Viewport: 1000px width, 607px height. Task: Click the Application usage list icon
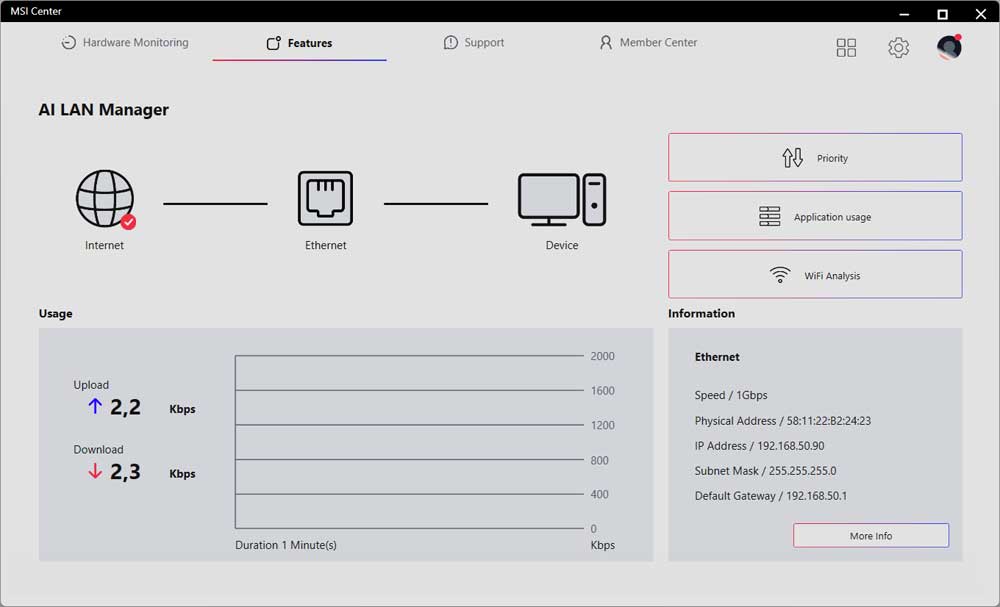tap(769, 217)
